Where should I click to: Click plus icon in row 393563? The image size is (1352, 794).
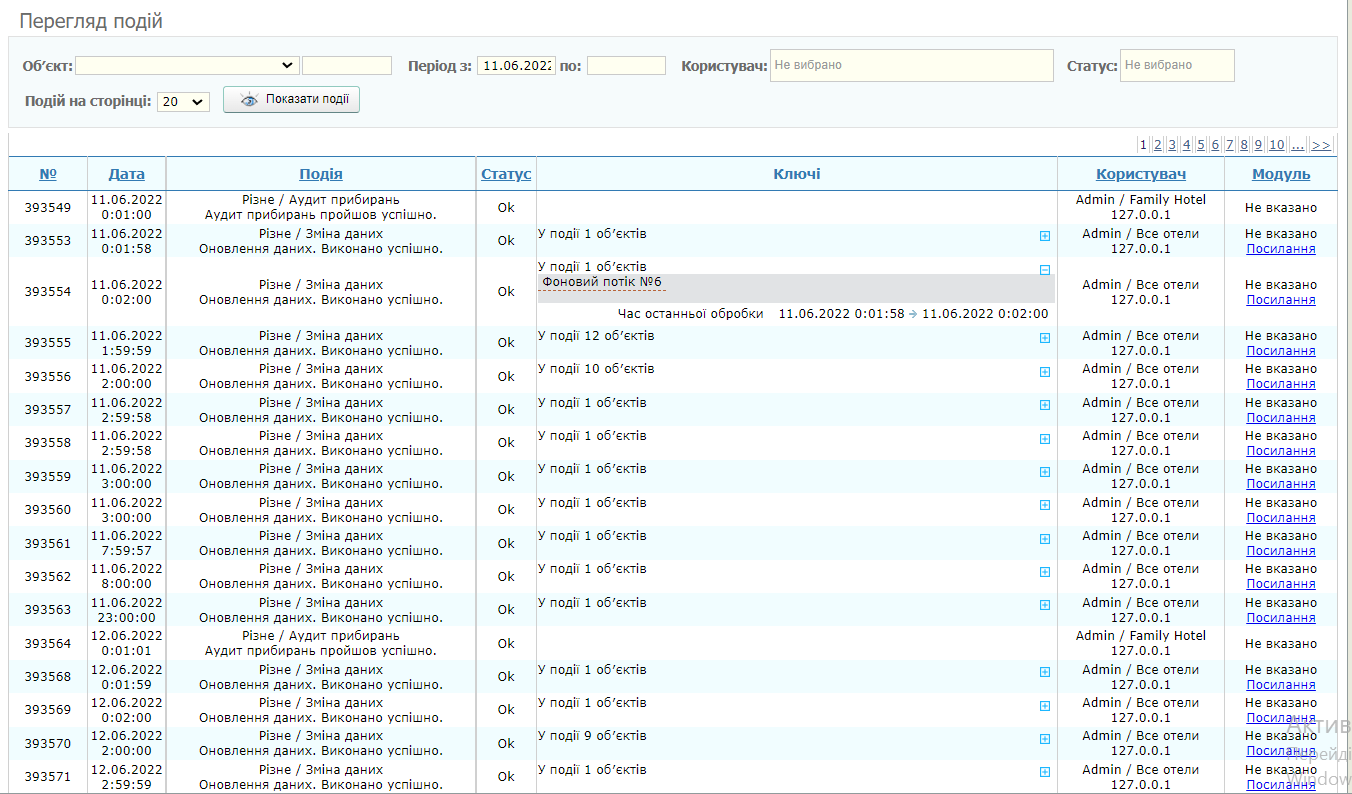(1045, 605)
